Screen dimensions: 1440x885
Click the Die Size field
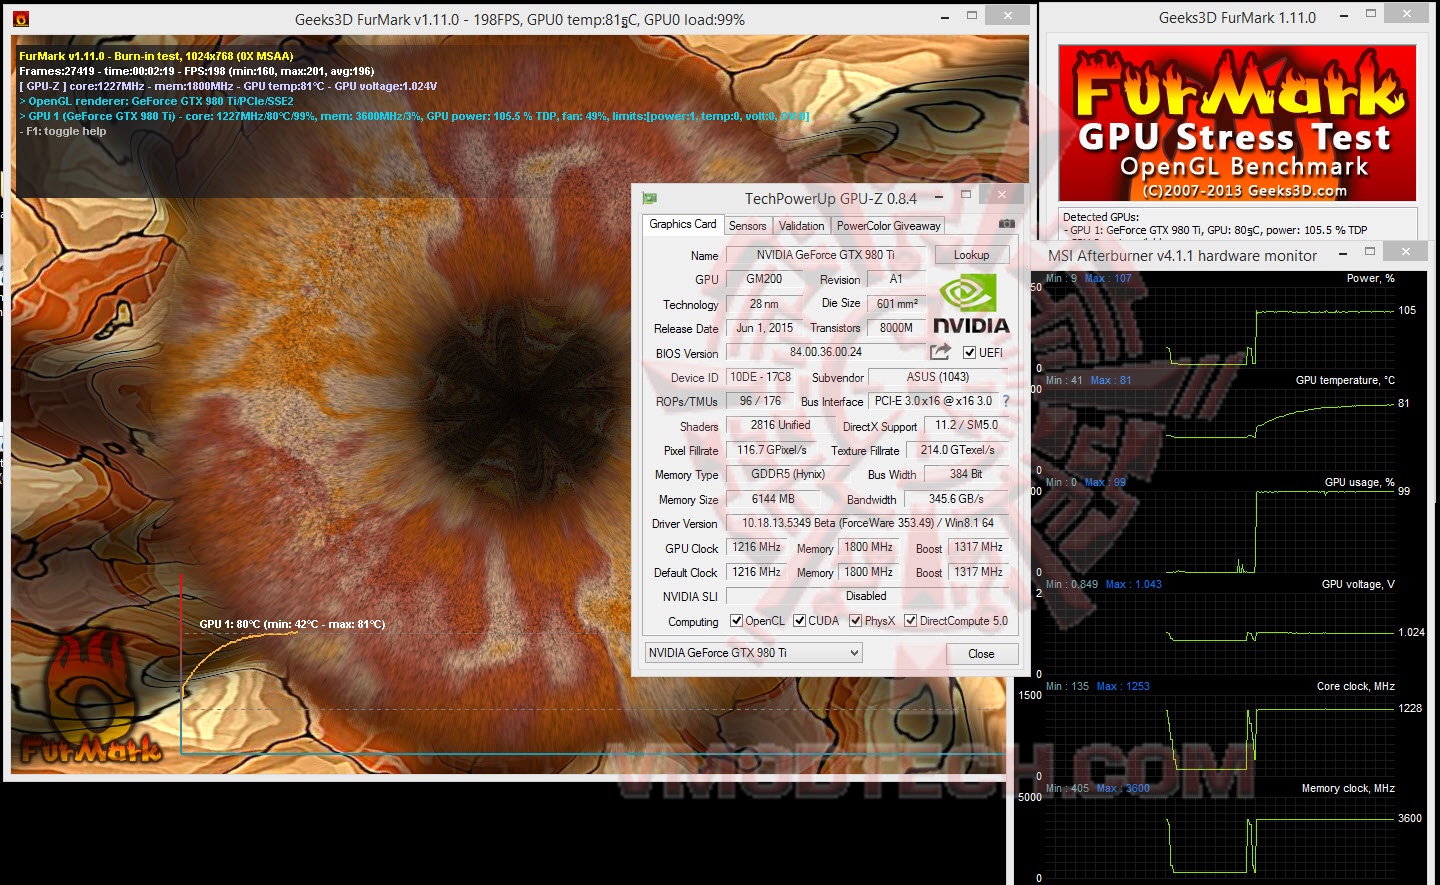[x=897, y=304]
